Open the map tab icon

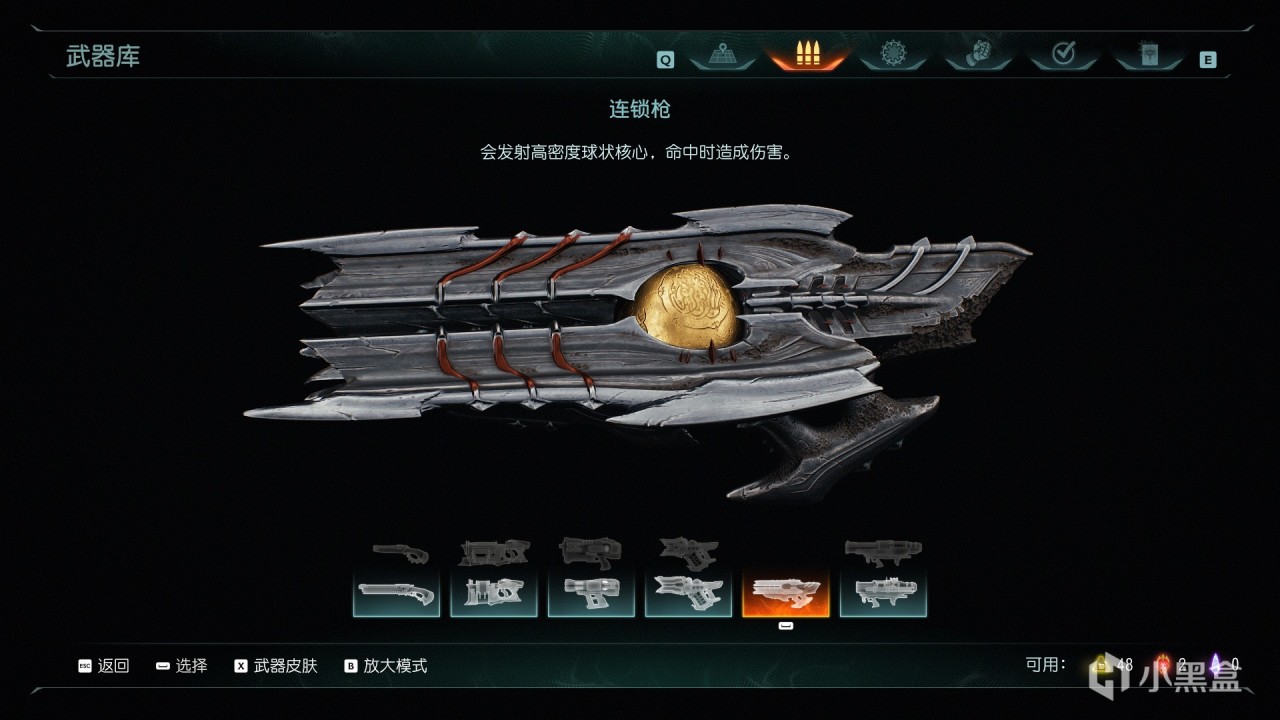(721, 55)
